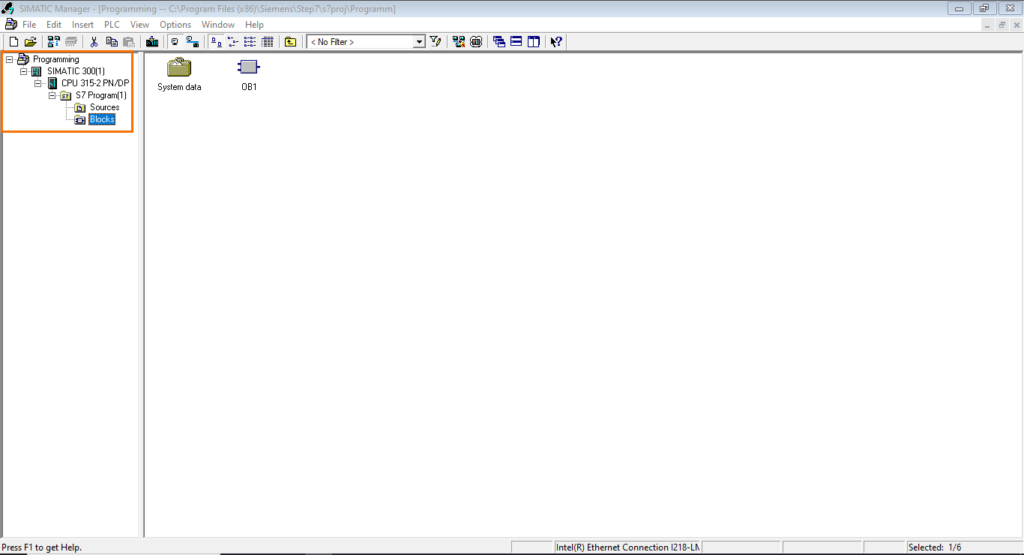Minimize the inner project window
This screenshot has width=1024, height=555.
point(987,25)
